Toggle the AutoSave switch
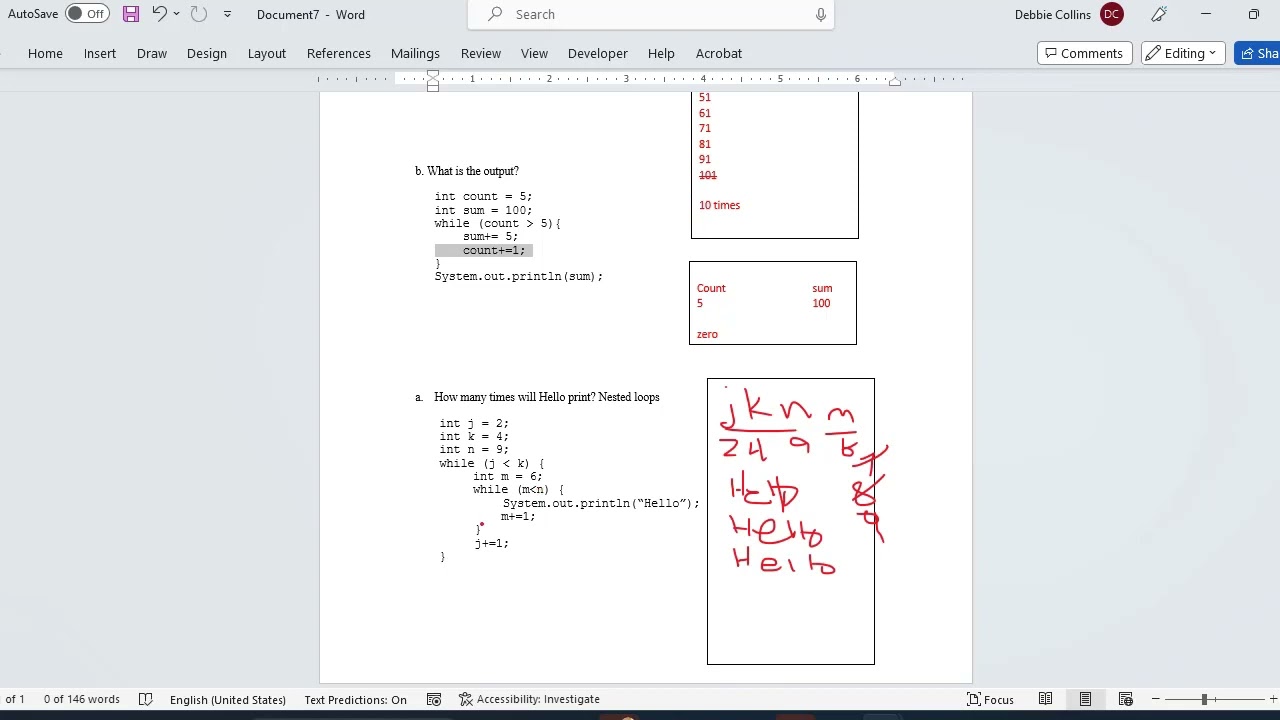The image size is (1280, 720). pos(88,14)
